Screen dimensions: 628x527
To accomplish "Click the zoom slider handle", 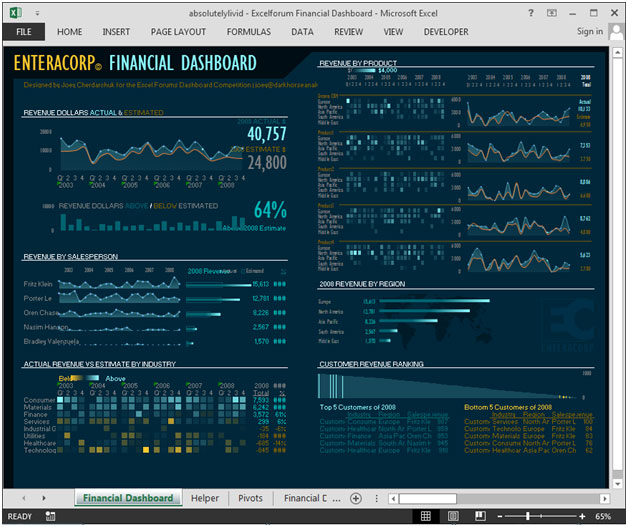I will pos(528,516).
